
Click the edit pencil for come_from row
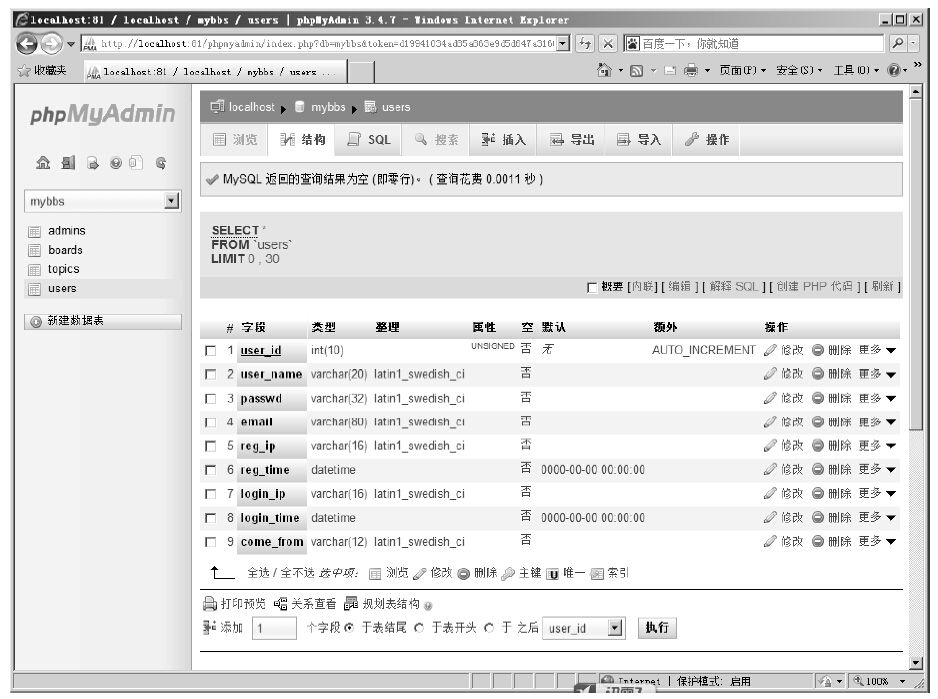(x=770, y=542)
